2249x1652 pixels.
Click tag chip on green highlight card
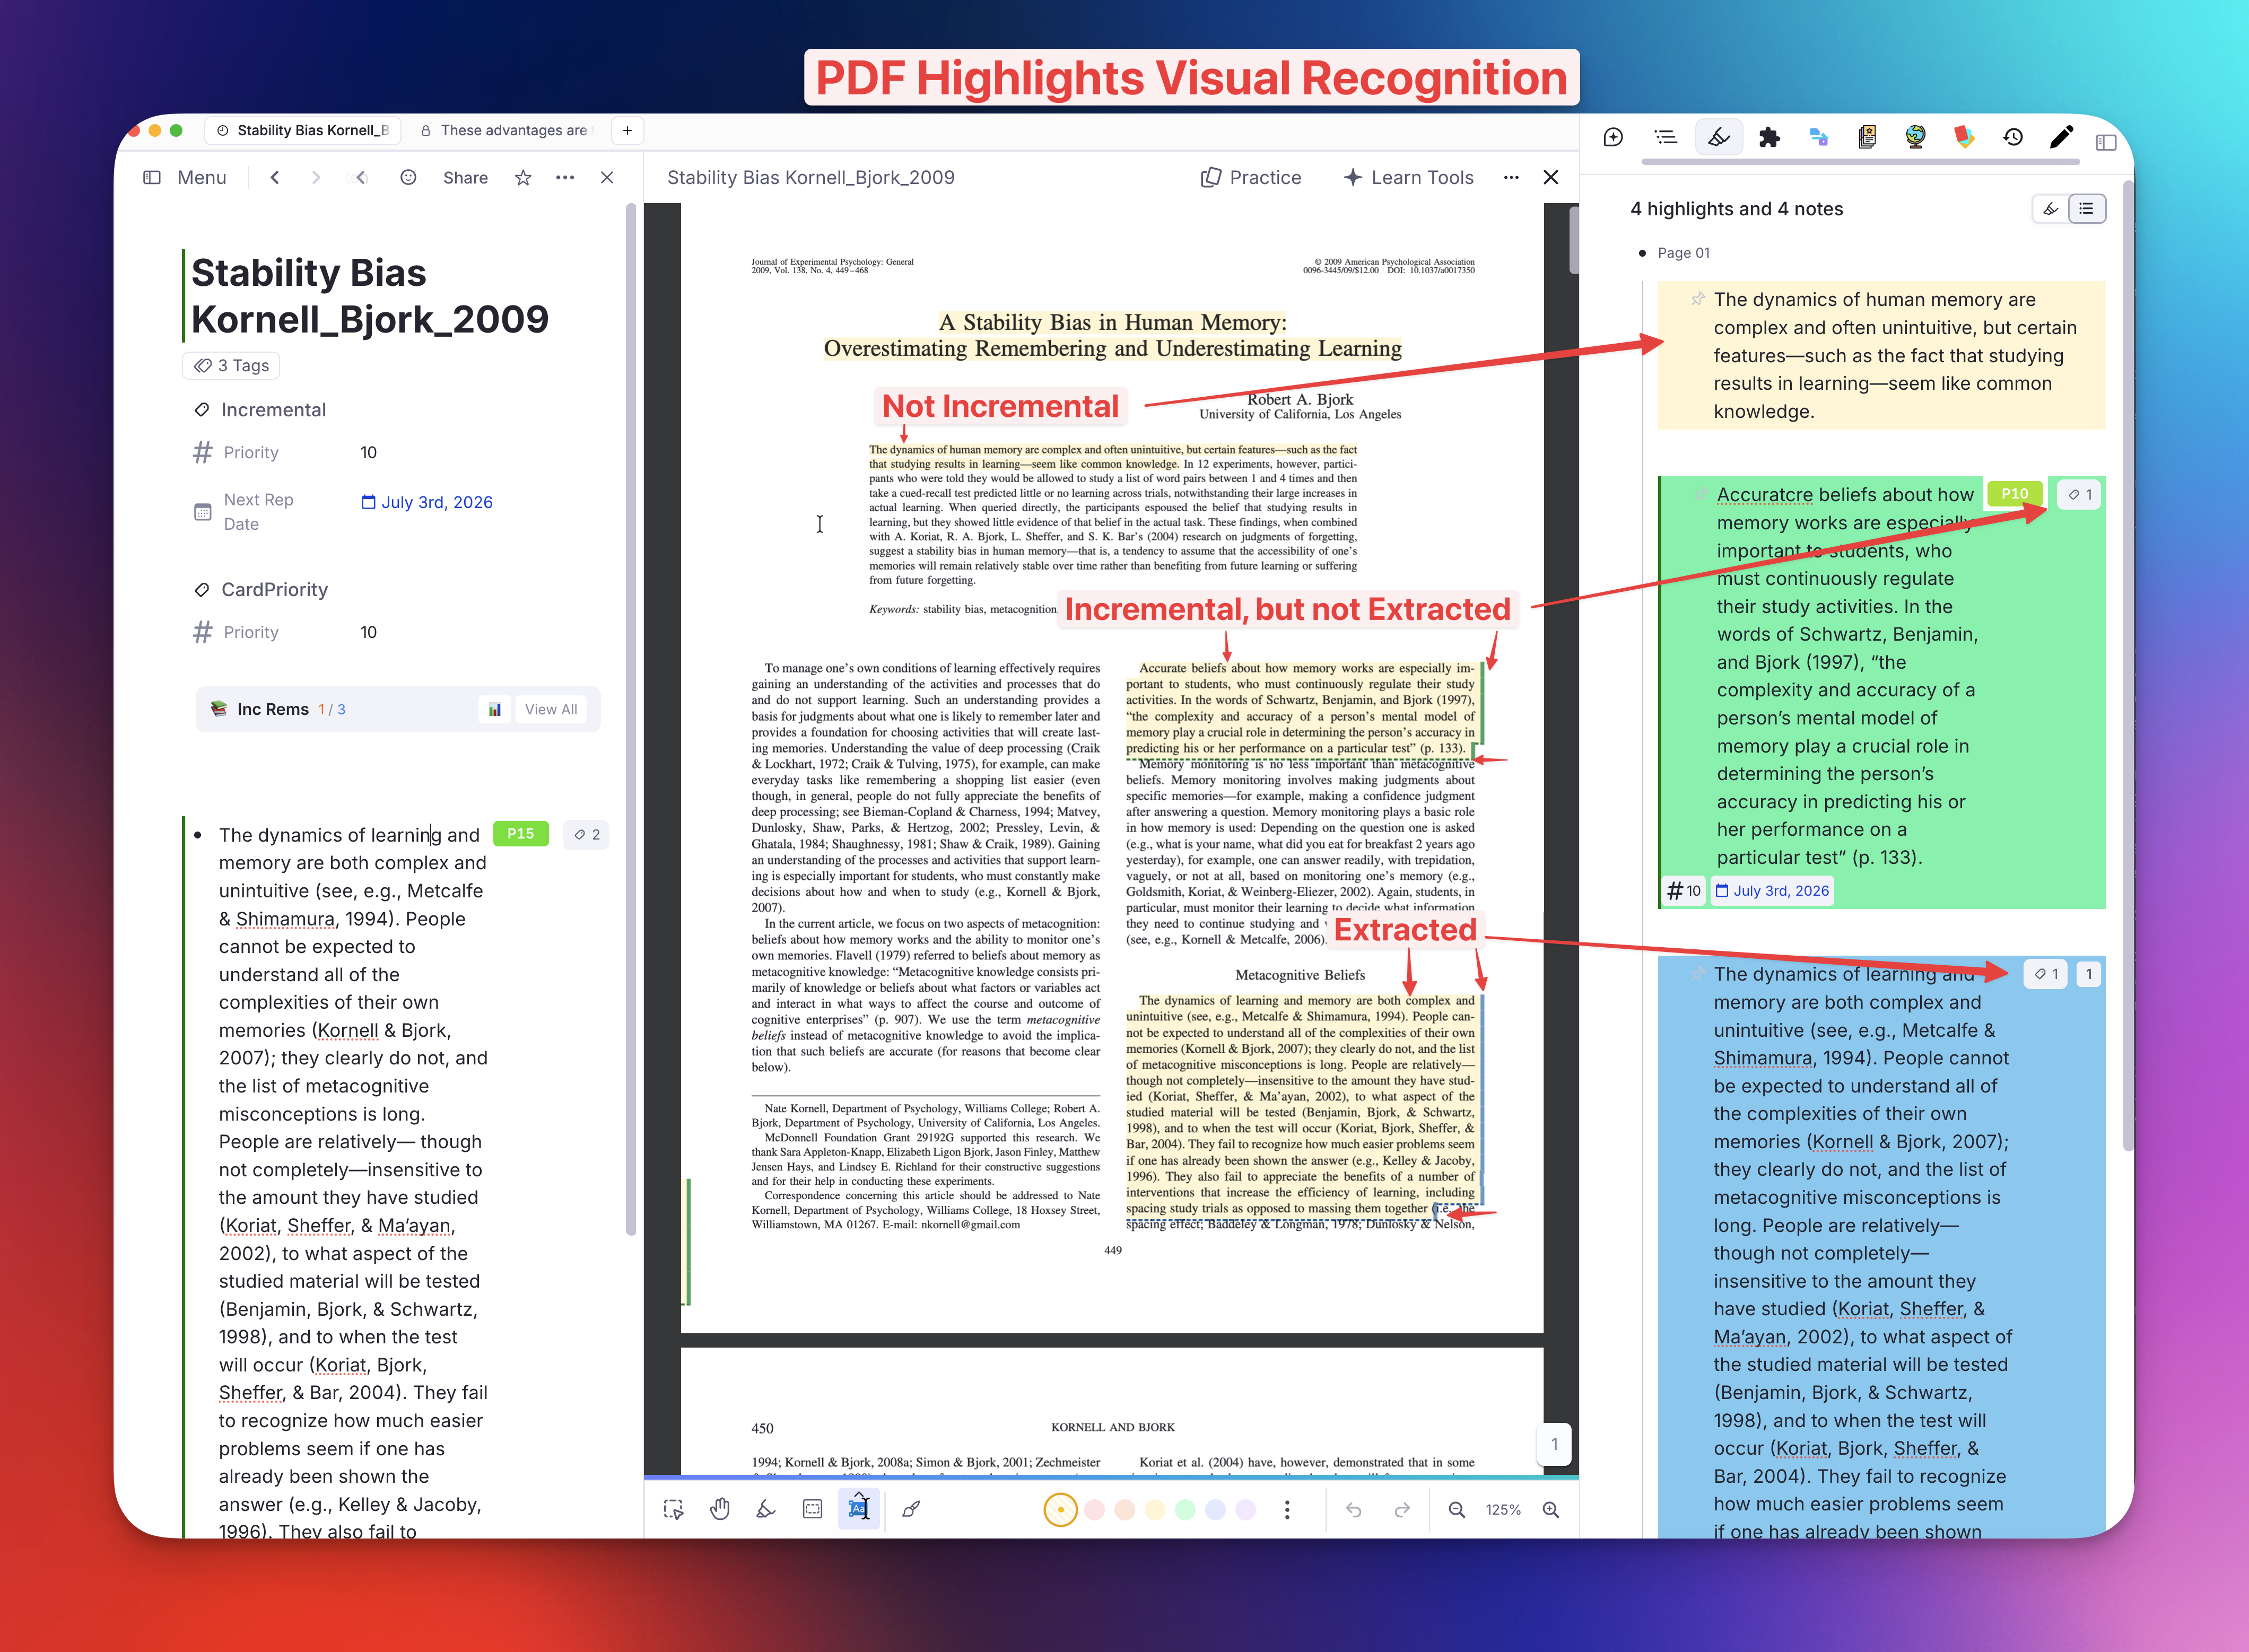tap(2080, 494)
